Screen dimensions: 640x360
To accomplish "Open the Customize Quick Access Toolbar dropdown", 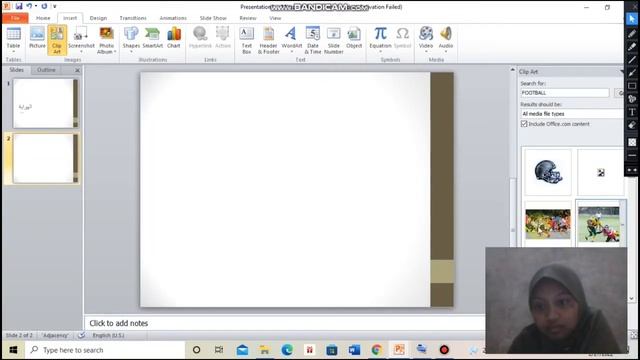I will 54,6.
